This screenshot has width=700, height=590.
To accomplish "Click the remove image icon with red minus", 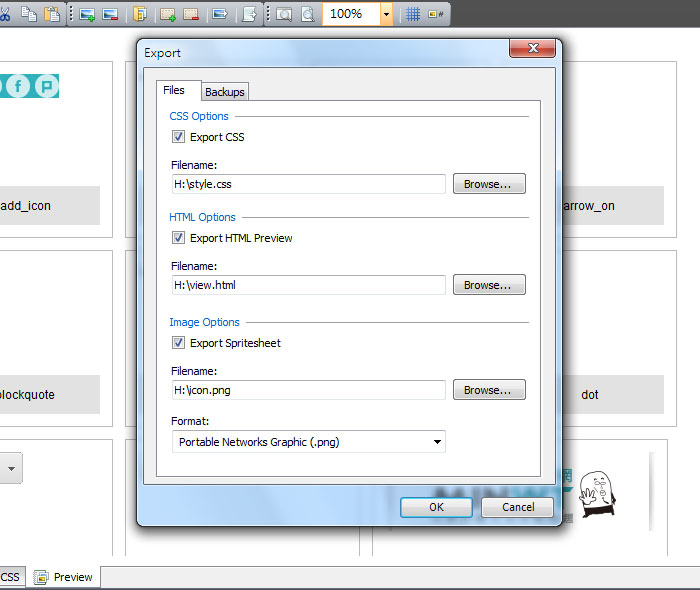I will 110,14.
